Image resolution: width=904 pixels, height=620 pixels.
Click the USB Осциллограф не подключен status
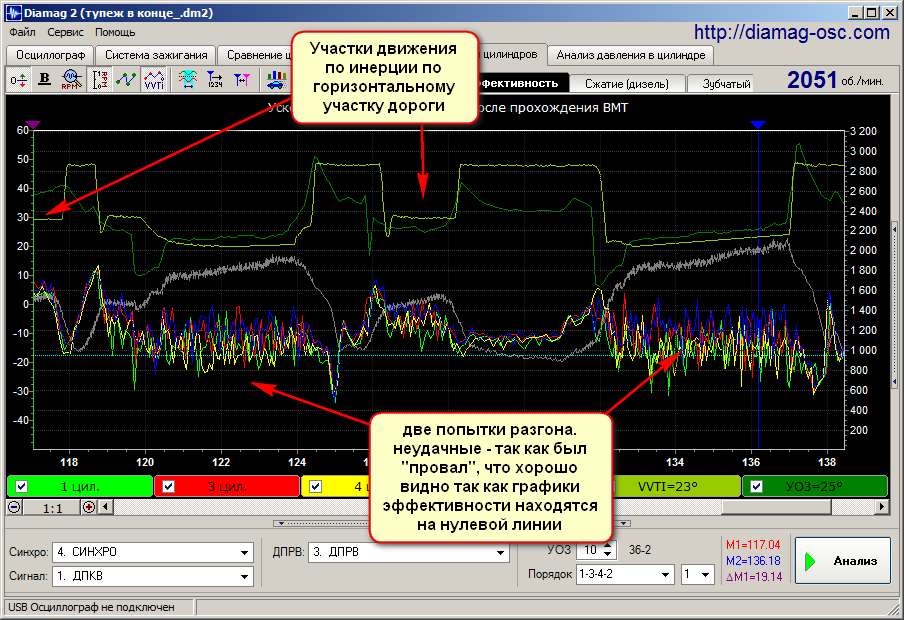click(91, 607)
